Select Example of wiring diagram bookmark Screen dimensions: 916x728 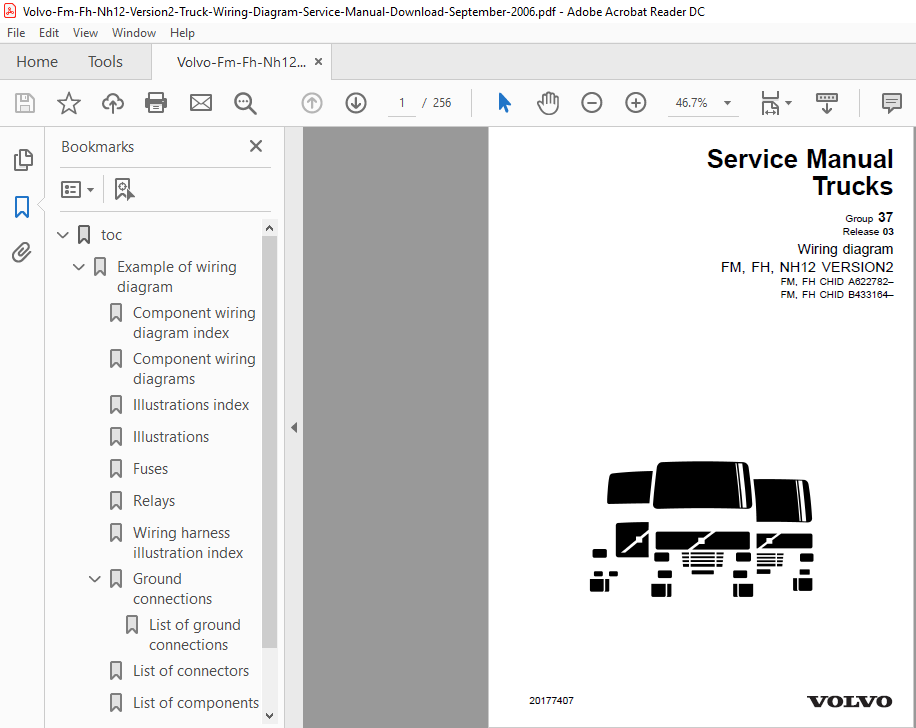click(x=176, y=277)
